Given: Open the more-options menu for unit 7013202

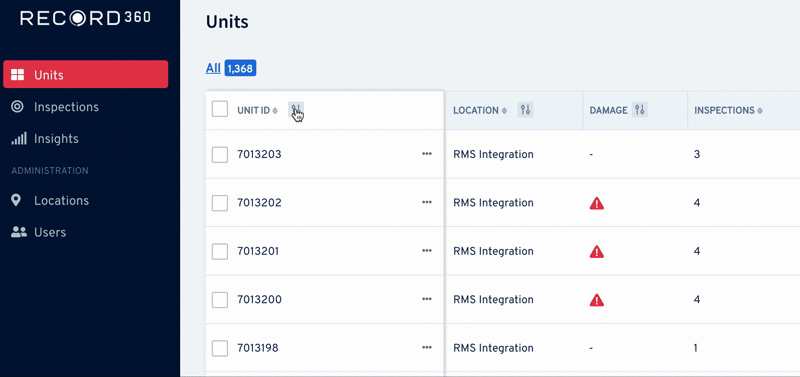Looking at the screenshot, I should coord(427,202).
